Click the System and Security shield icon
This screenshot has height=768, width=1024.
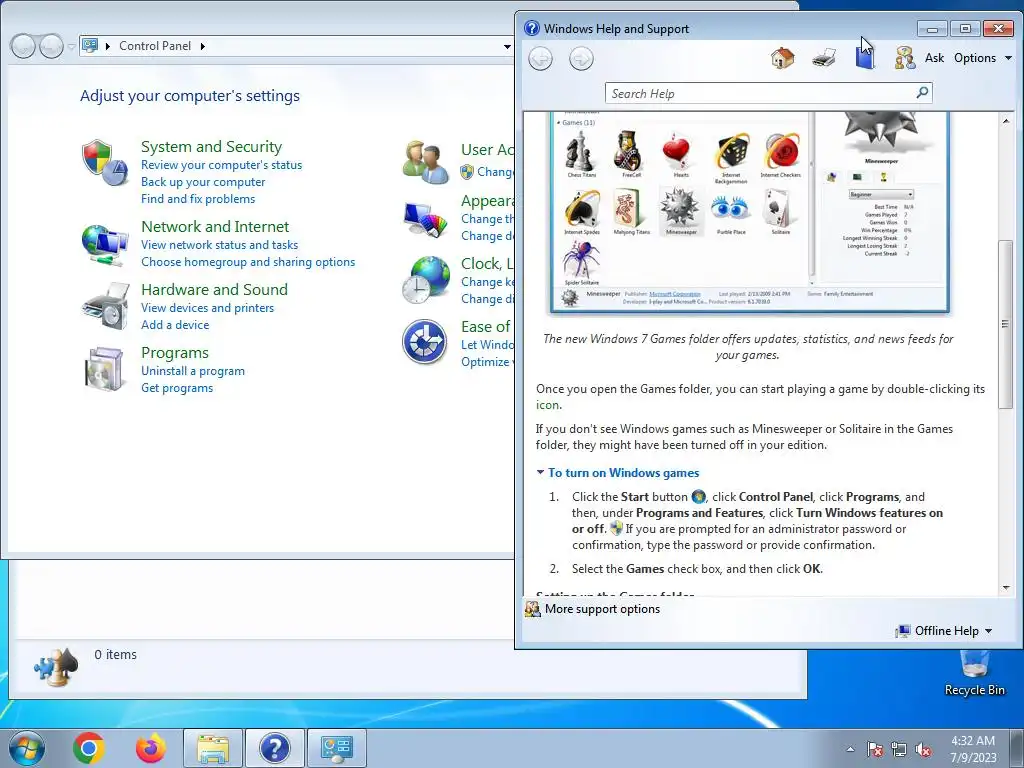(104, 162)
